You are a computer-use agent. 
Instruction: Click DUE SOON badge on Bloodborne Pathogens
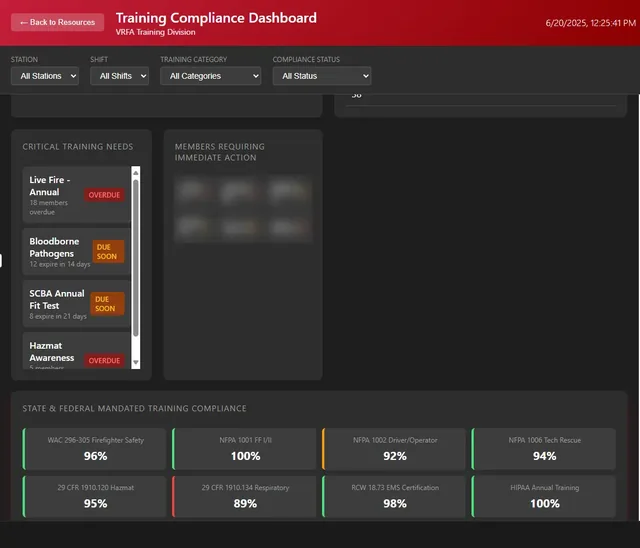108,252
